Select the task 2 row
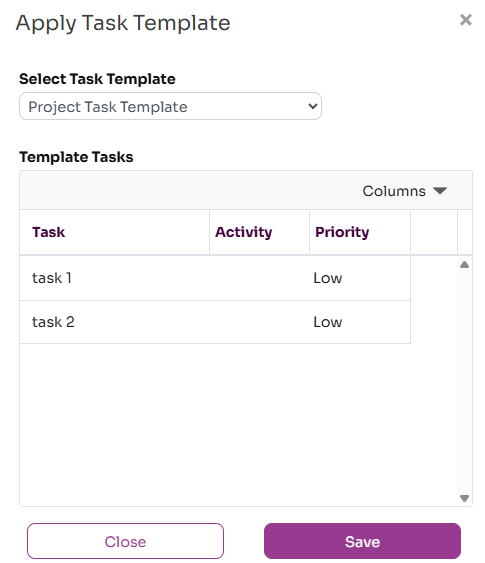Viewport: 485px width, 563px height. [x=215, y=322]
